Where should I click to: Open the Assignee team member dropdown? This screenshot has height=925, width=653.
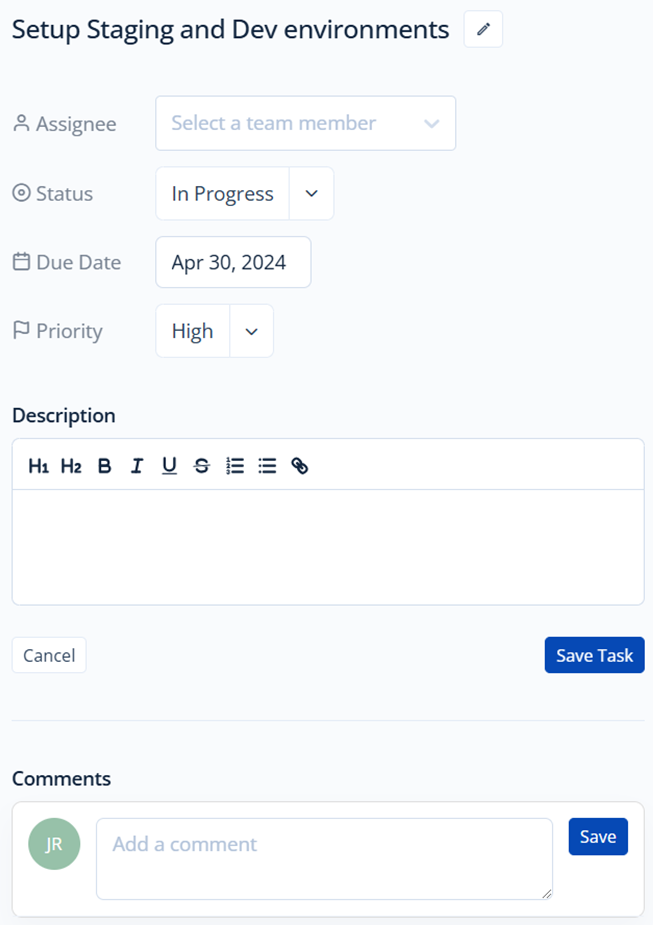coord(306,123)
